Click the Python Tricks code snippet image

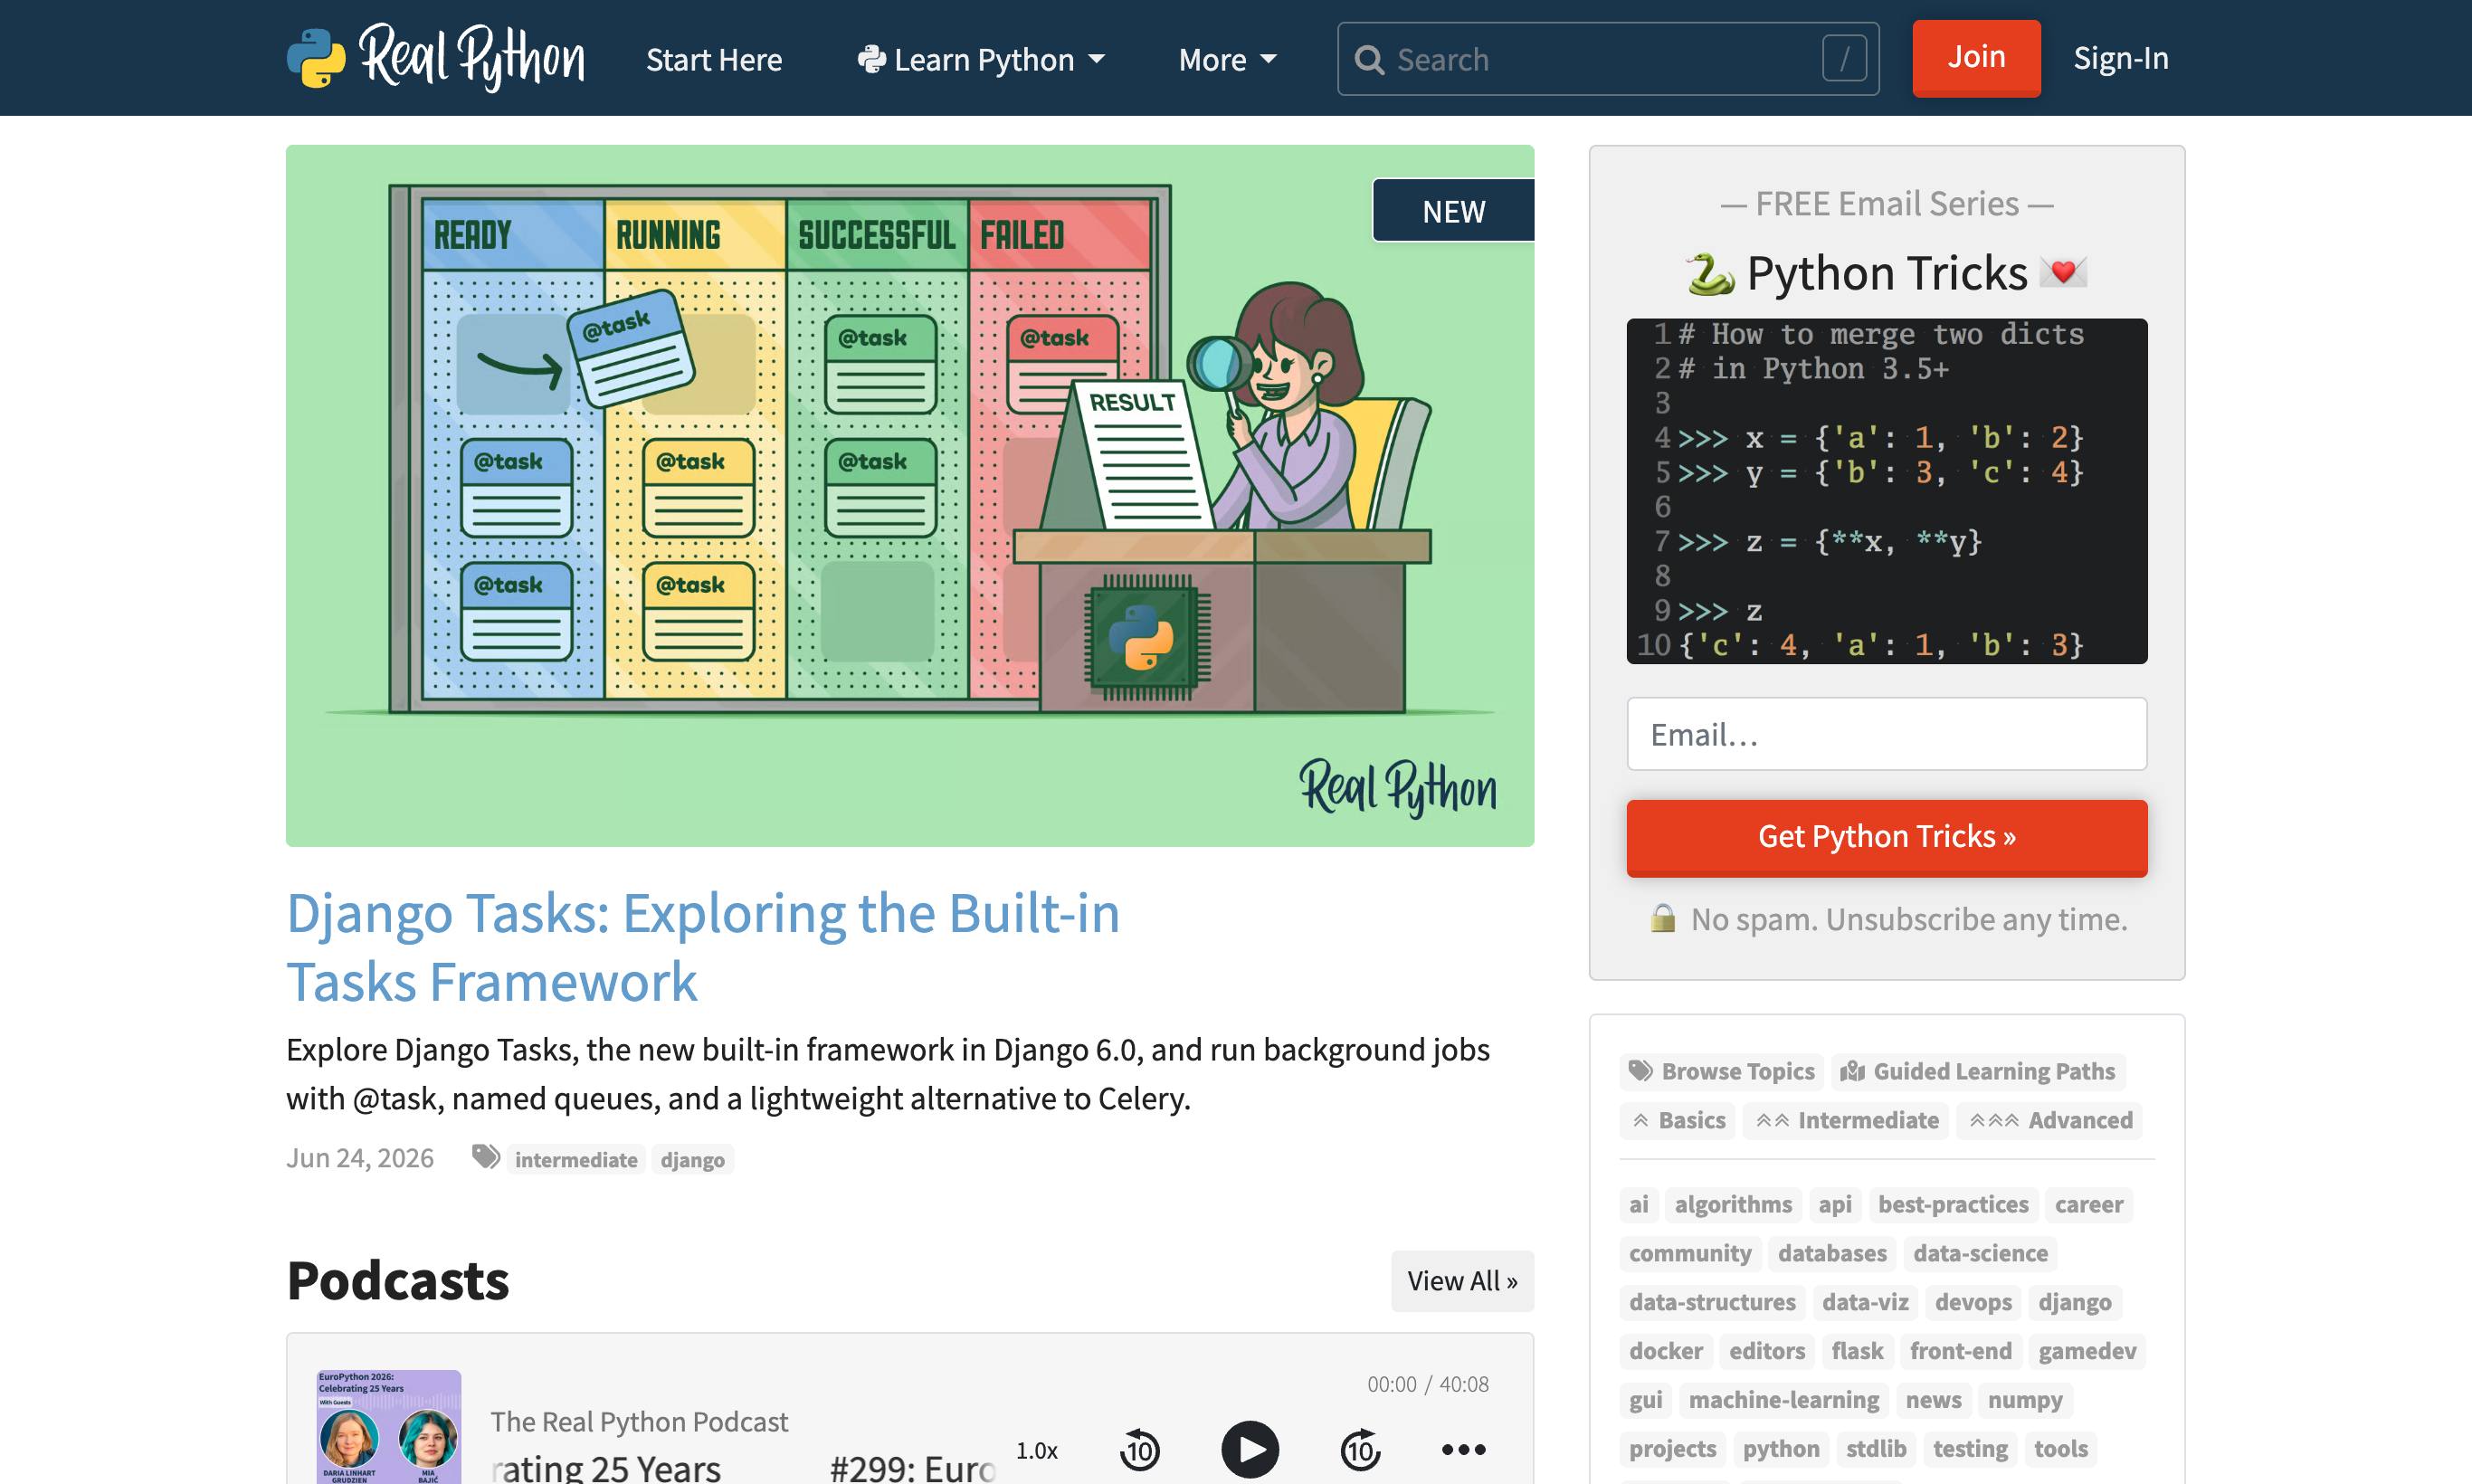1886,491
